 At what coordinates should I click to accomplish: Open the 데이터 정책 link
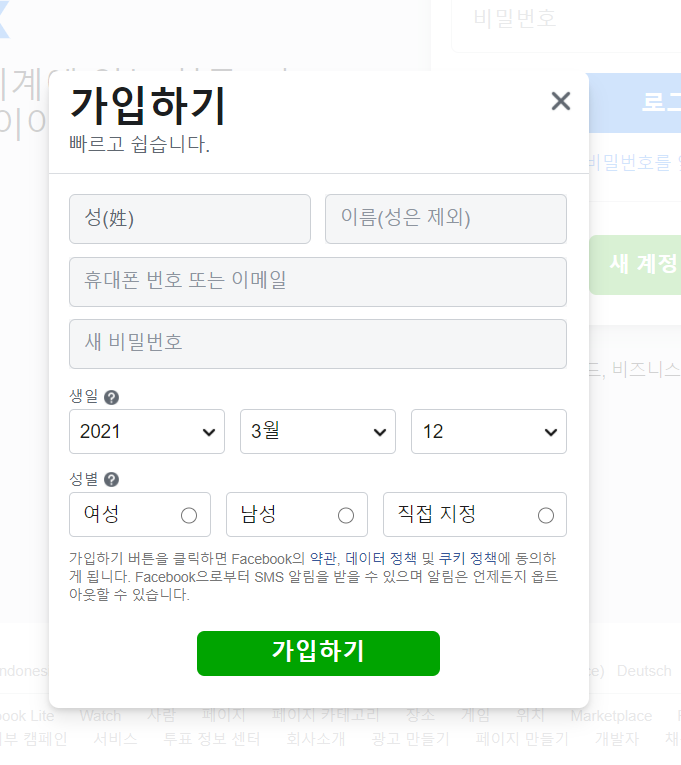[381, 558]
